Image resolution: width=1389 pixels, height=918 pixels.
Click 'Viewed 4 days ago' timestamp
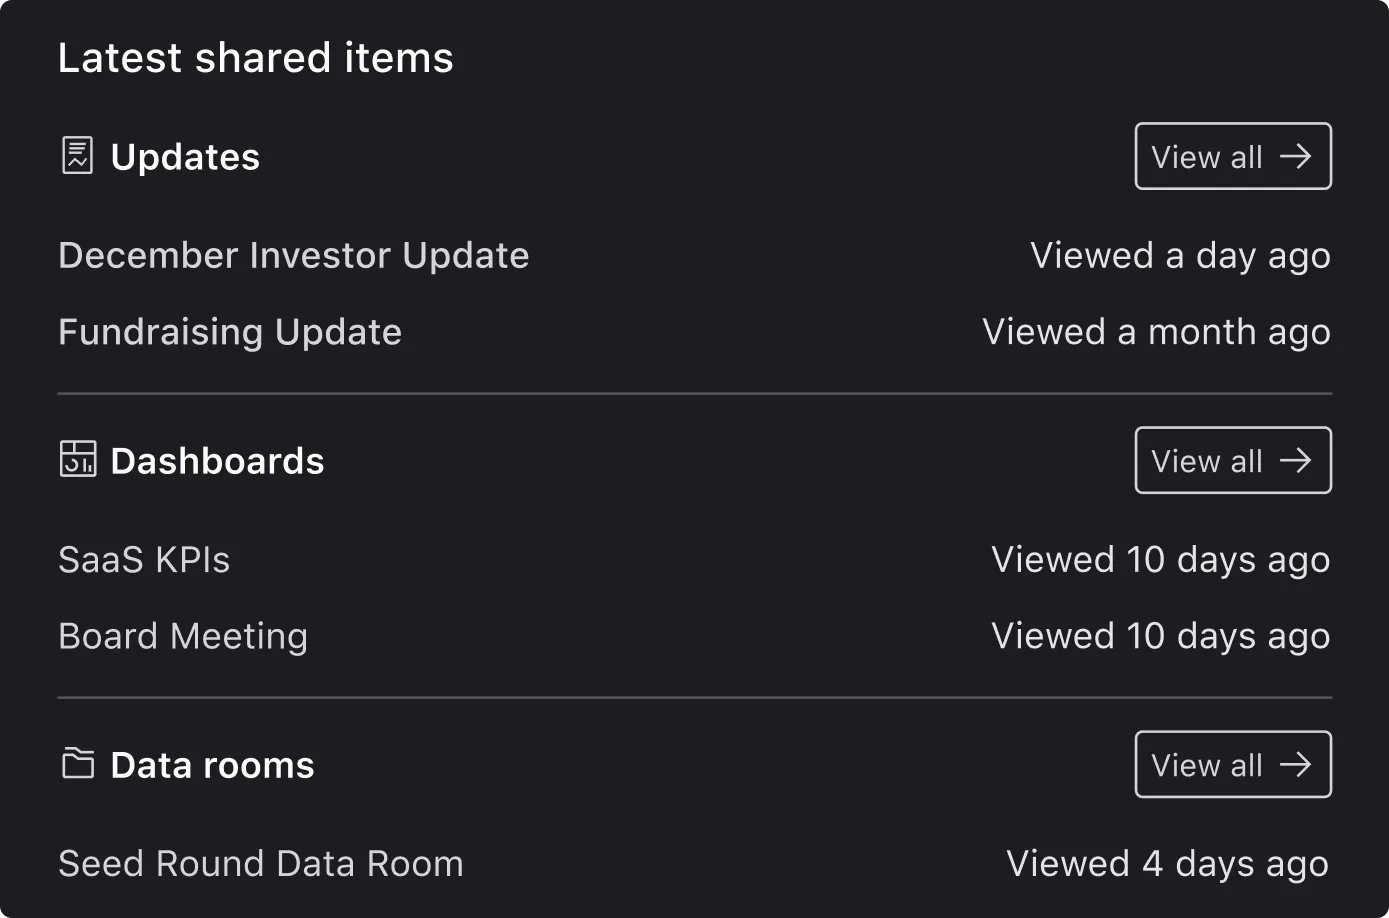pos(1167,864)
